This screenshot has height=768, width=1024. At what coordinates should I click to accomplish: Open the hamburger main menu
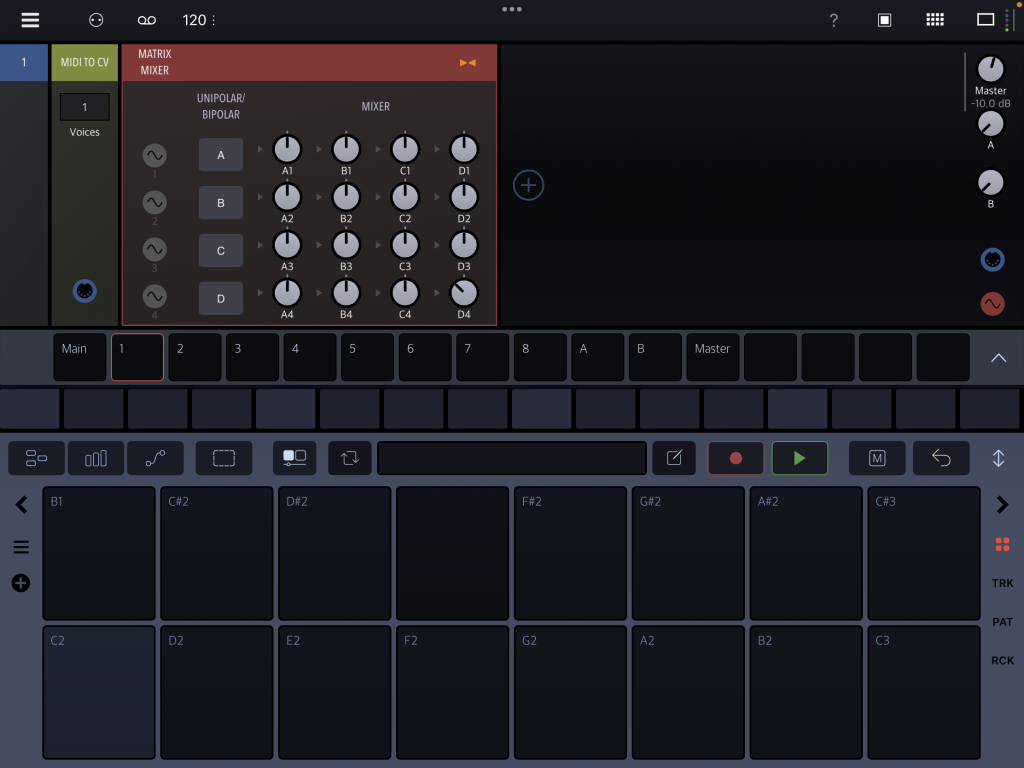[30, 20]
